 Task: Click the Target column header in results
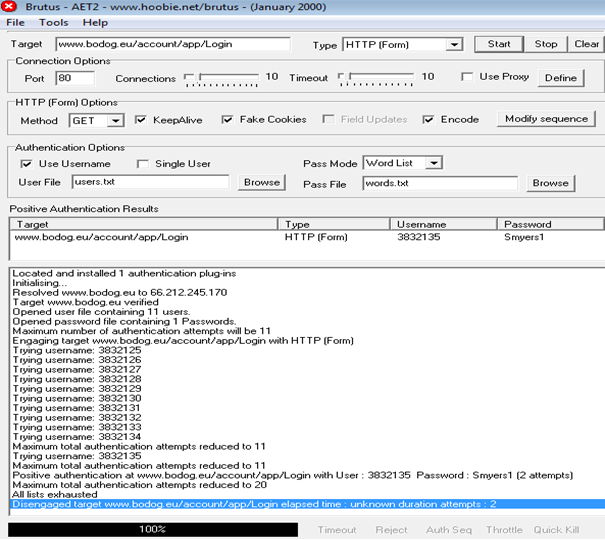point(144,224)
